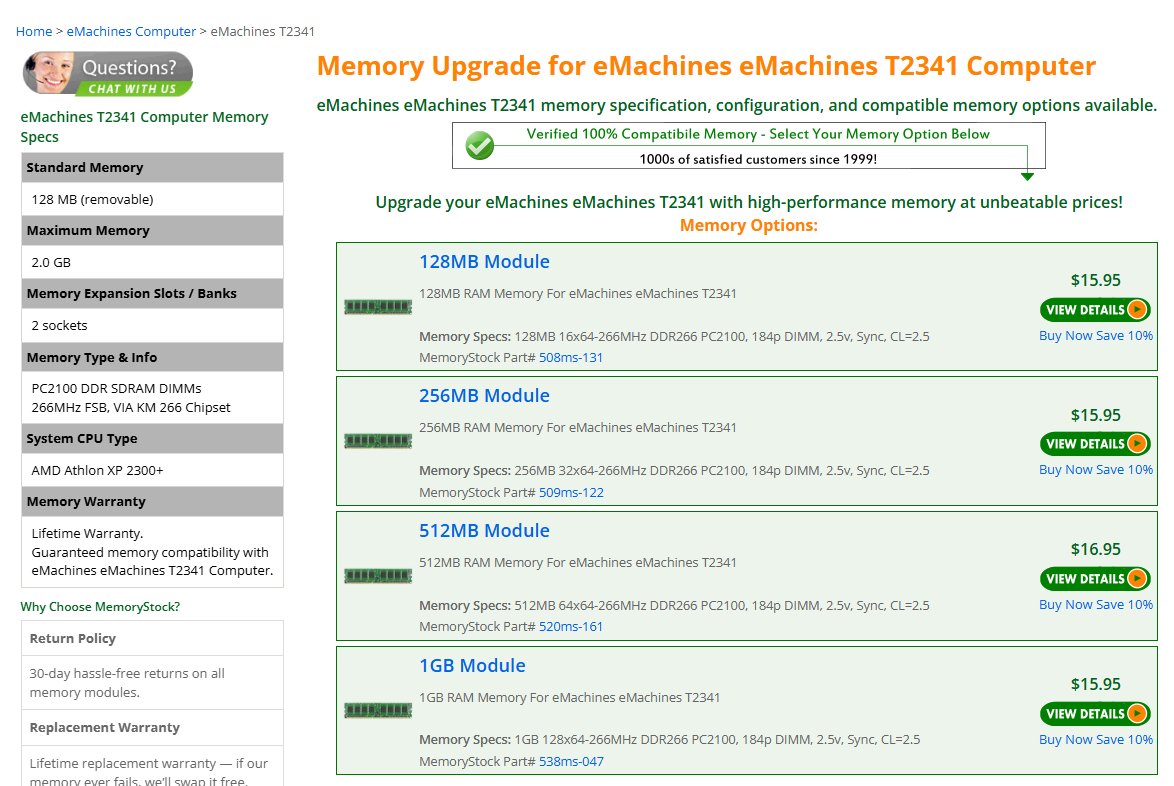Click the Memory Options: heading
The width and height of the screenshot is (1174, 786).
(x=749, y=225)
